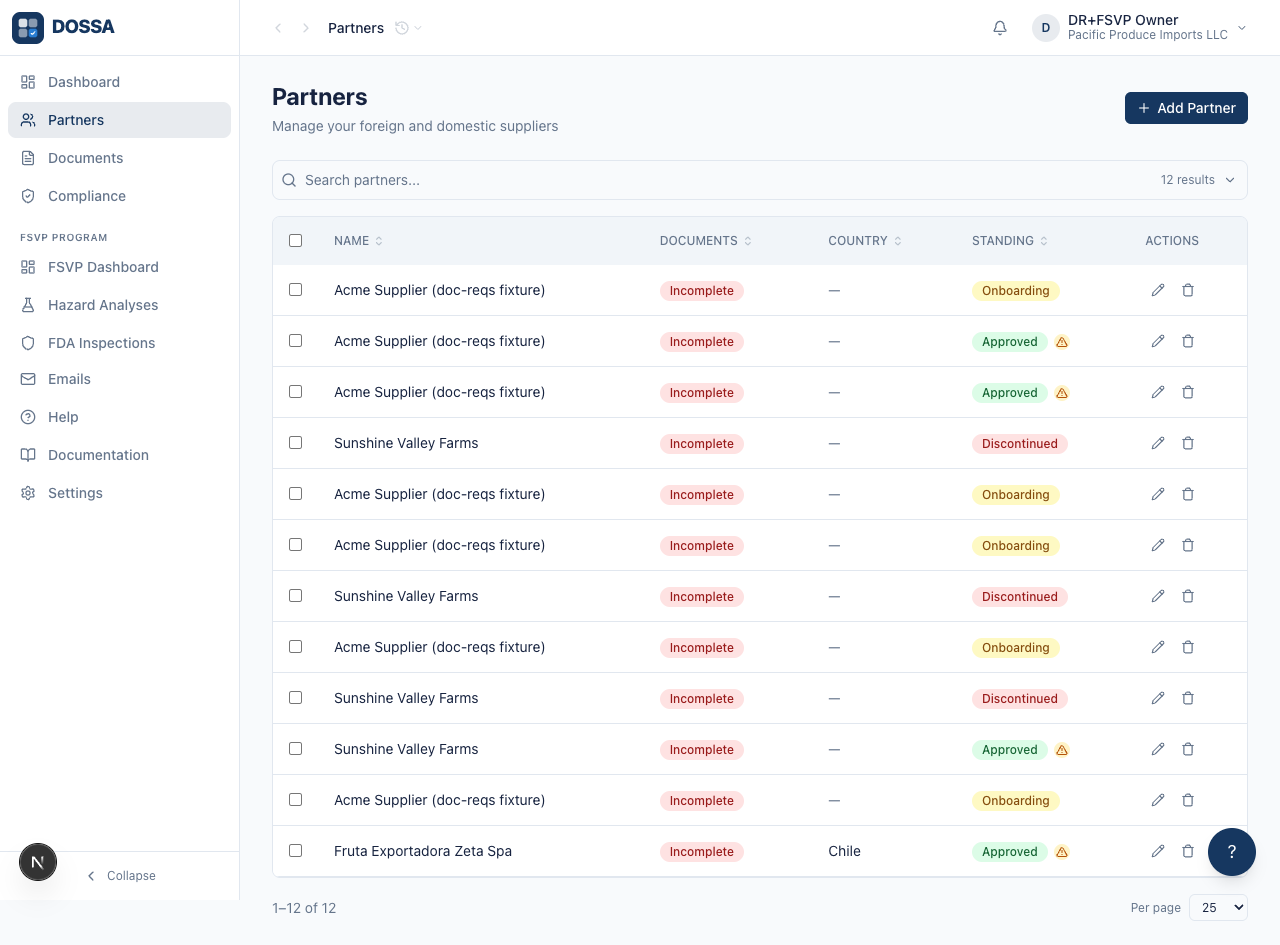Click the ACTIONS column header
Image resolution: width=1280 pixels, height=945 pixels.
coord(1172,241)
